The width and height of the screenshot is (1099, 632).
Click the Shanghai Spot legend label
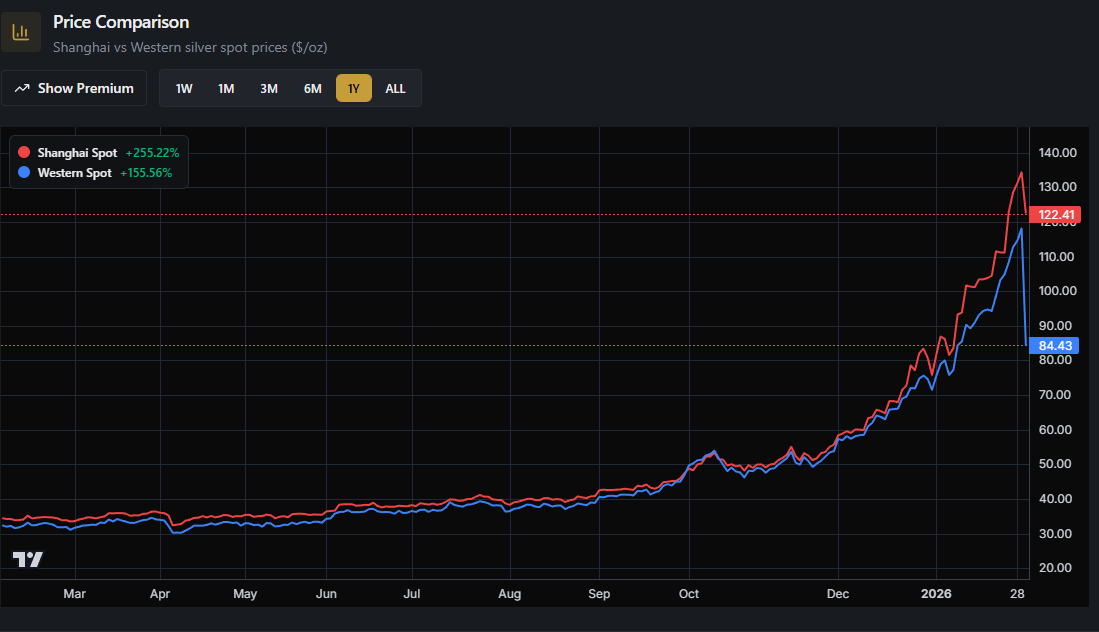pos(77,153)
